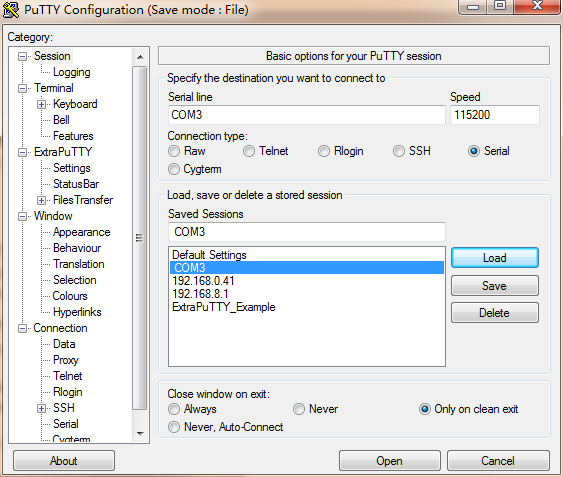Show the About dialog

(64, 461)
